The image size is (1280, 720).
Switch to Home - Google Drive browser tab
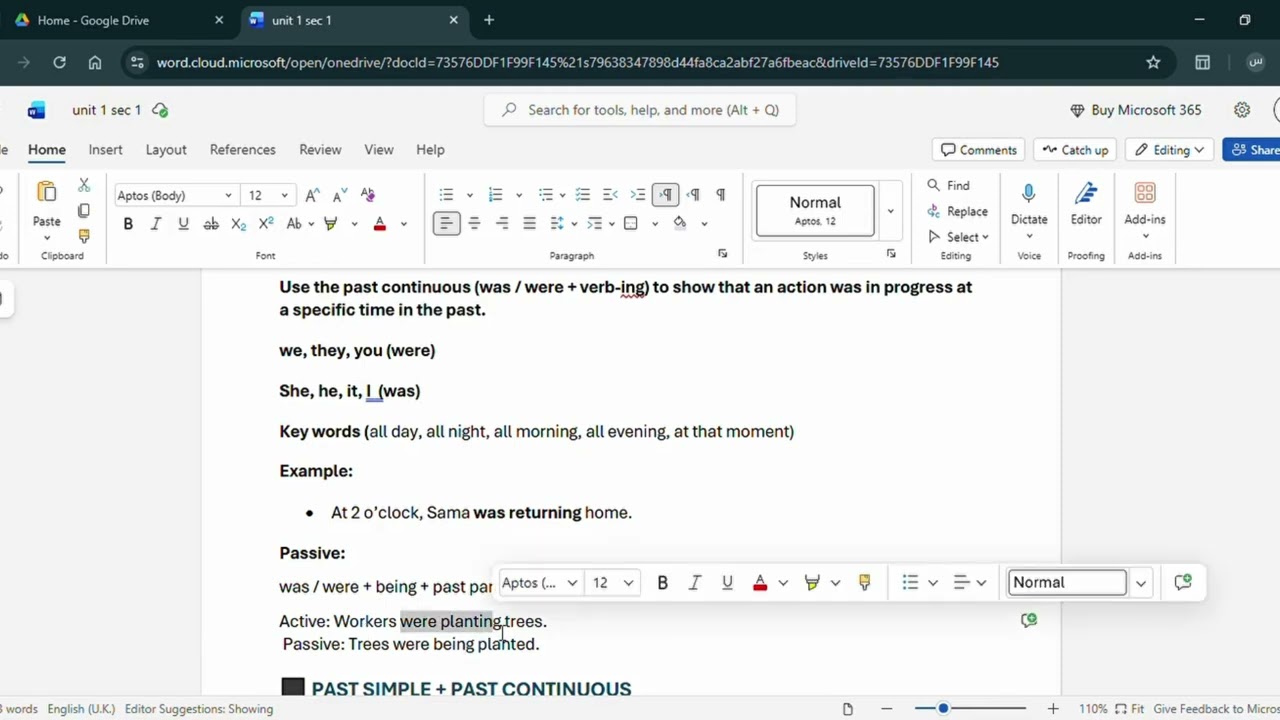tap(118, 20)
